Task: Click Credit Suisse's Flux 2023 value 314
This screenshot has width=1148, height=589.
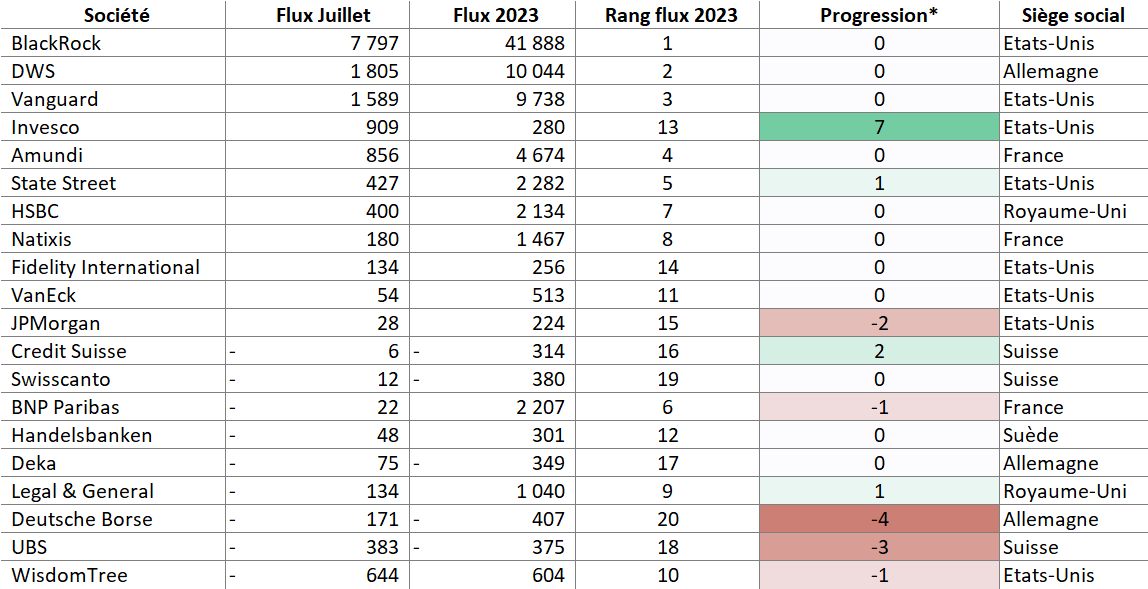Action: click(548, 352)
